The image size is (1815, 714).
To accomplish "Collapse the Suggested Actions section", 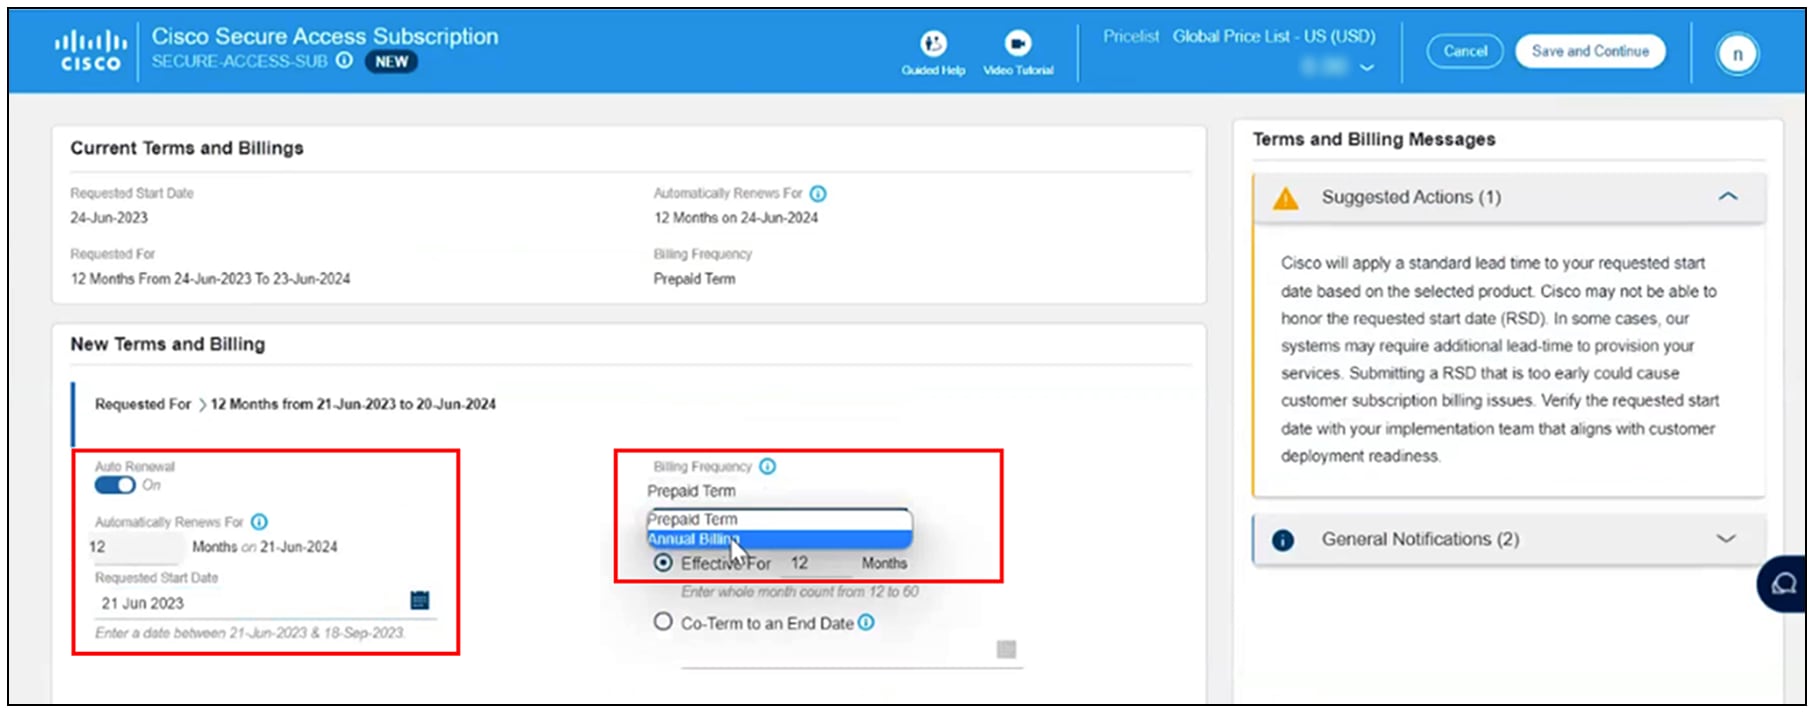I will click(x=1727, y=197).
